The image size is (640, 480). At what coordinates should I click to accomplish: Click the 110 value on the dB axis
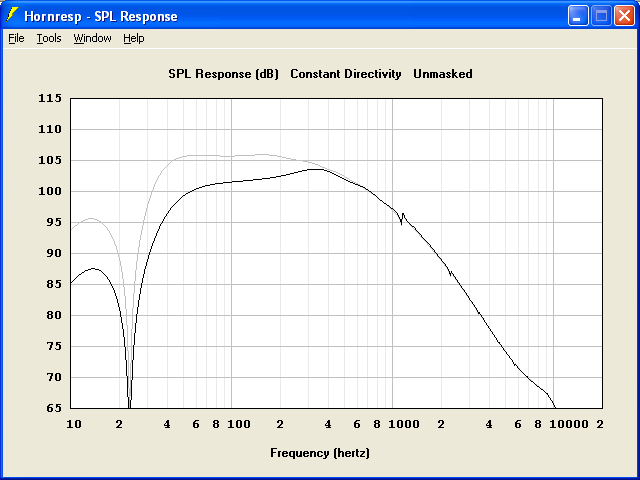coord(50,129)
